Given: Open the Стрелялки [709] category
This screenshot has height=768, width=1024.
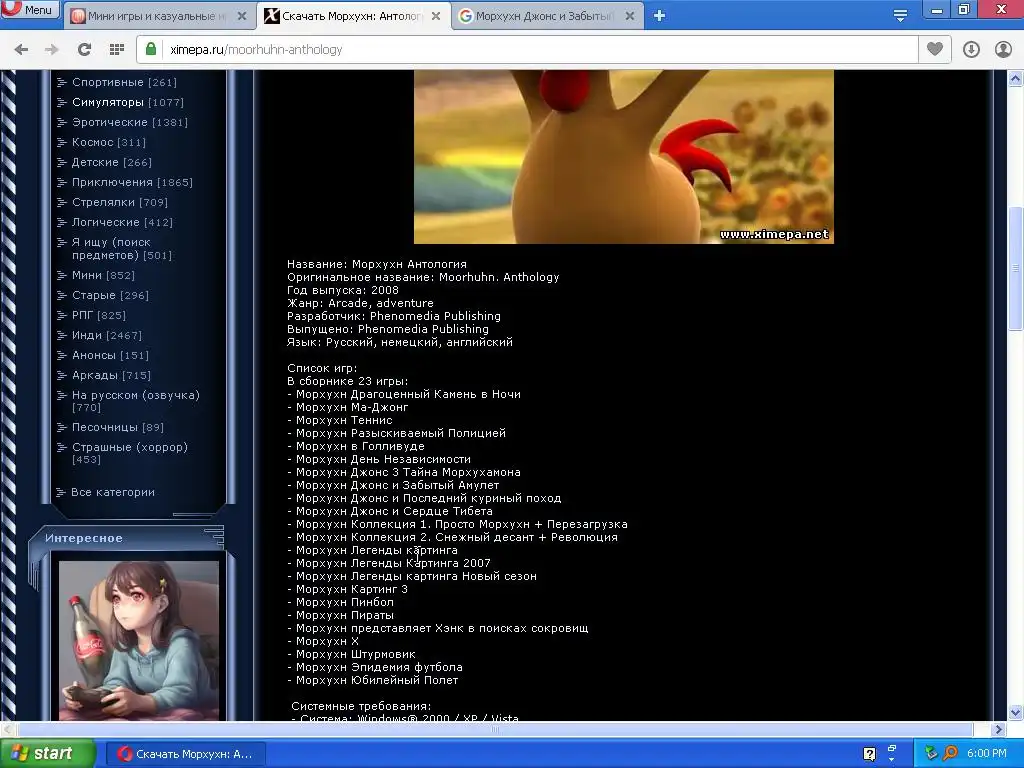Looking at the screenshot, I should (120, 202).
